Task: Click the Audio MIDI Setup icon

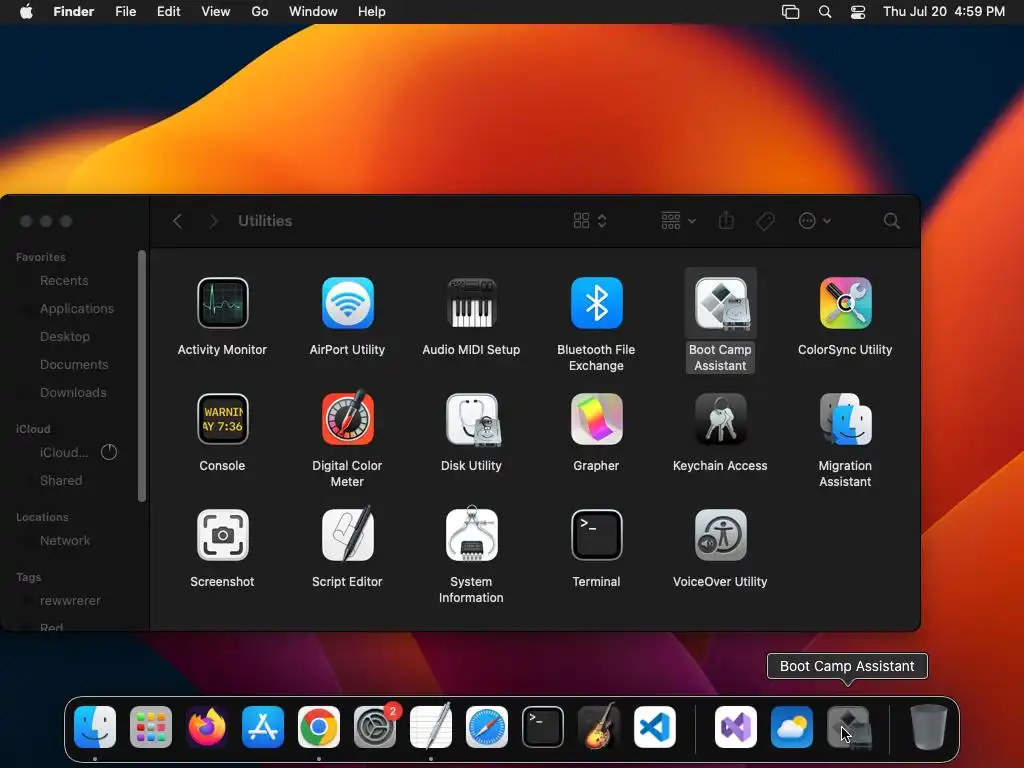Action: (x=472, y=302)
